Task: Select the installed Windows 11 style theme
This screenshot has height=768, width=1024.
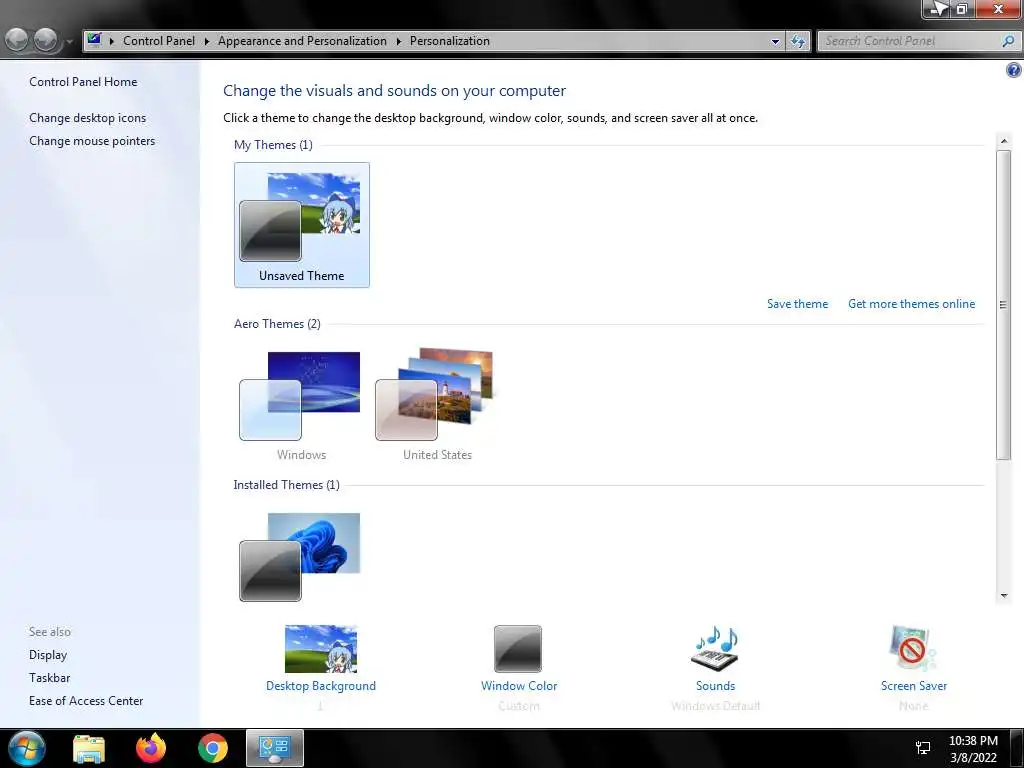Action: click(302, 557)
